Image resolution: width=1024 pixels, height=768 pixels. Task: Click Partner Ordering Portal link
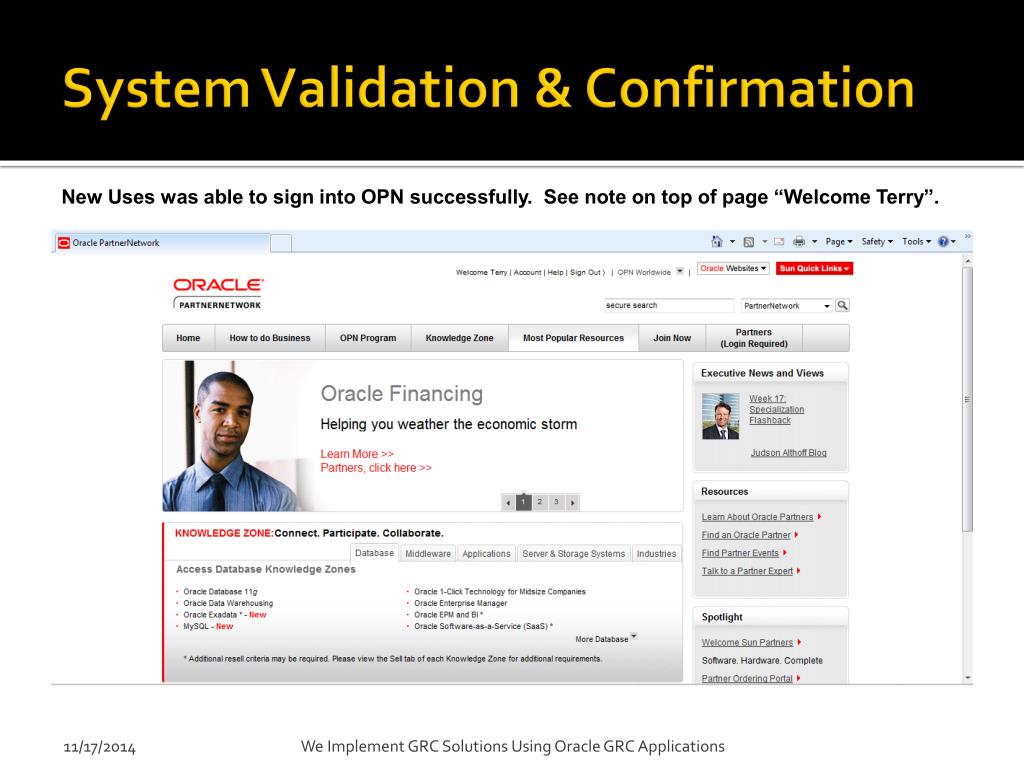tap(747, 679)
